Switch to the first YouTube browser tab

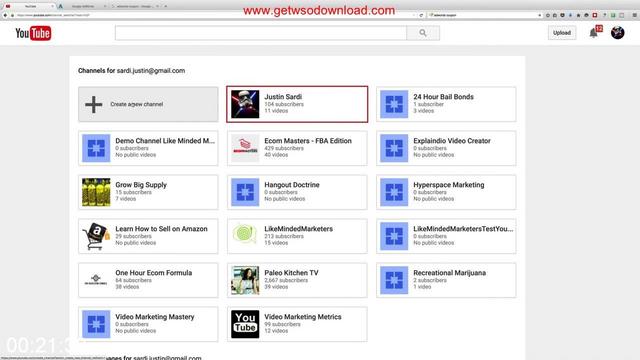point(30,6)
